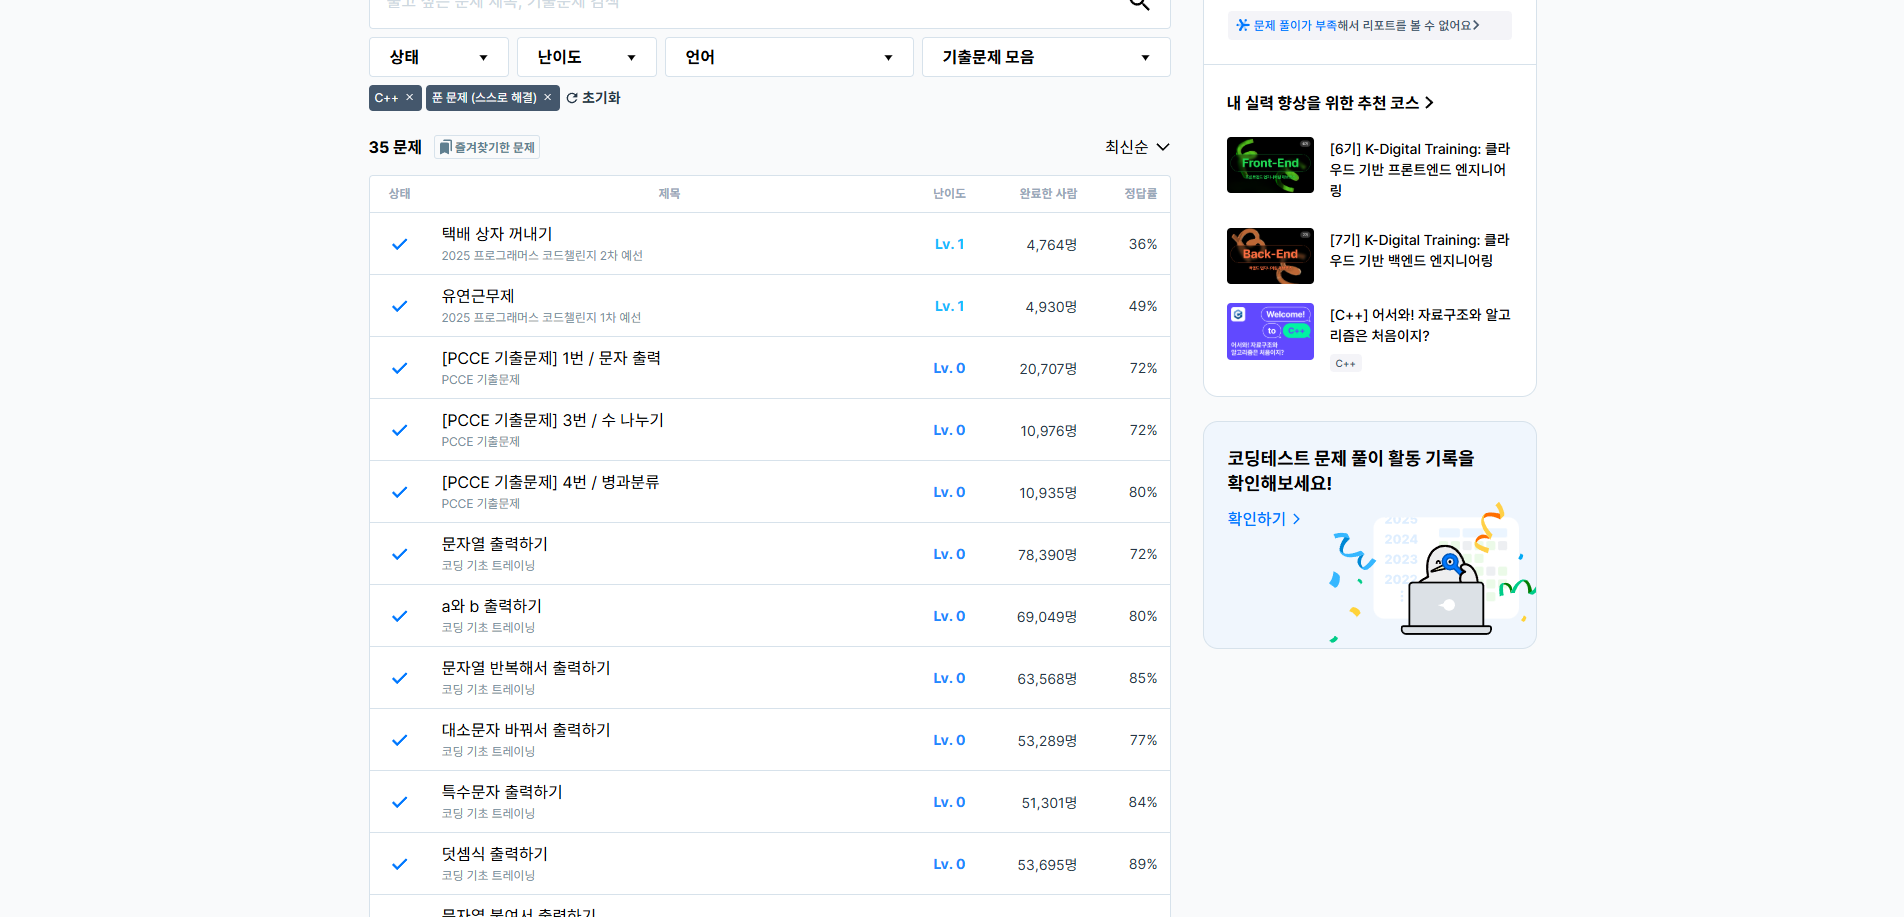Remove the solved-by-myself filter tag
Image resolution: width=1904 pixels, height=917 pixels.
pos(547,98)
